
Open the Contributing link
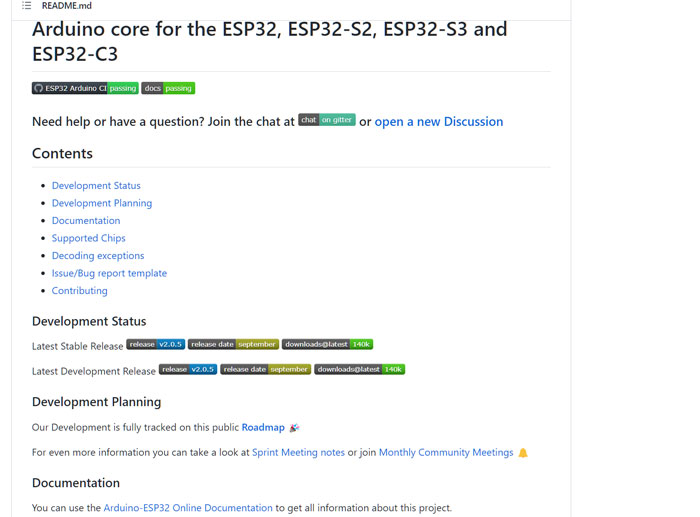point(79,291)
